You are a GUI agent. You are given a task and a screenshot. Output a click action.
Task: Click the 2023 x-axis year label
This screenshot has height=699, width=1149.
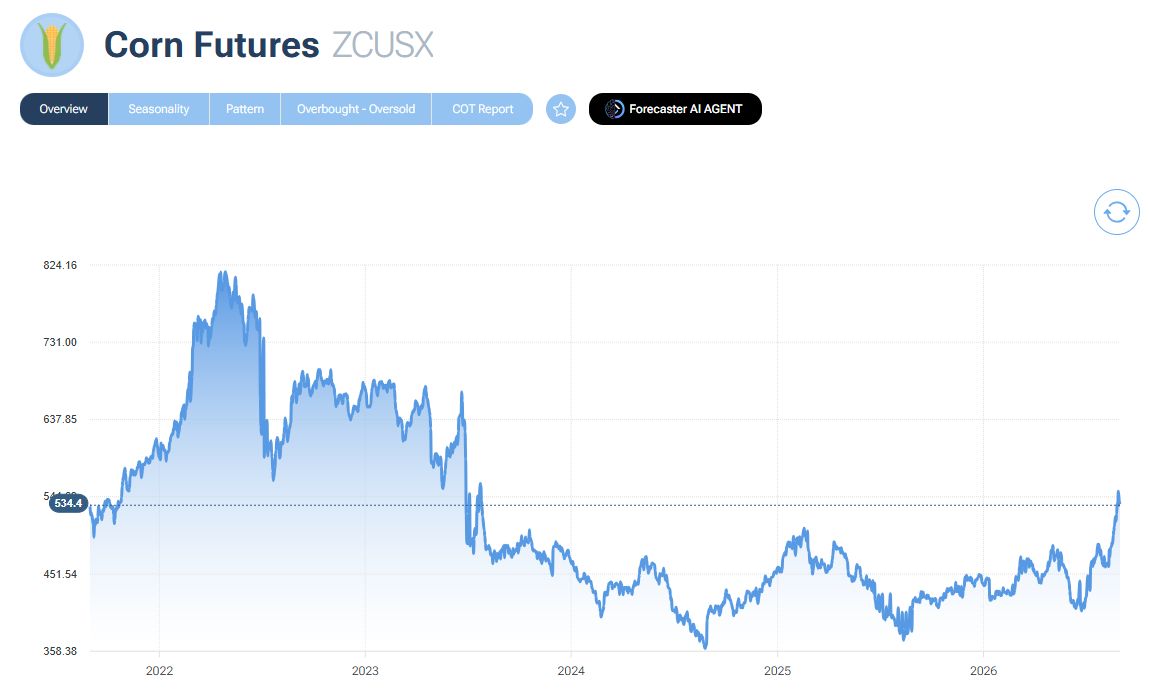point(365,670)
